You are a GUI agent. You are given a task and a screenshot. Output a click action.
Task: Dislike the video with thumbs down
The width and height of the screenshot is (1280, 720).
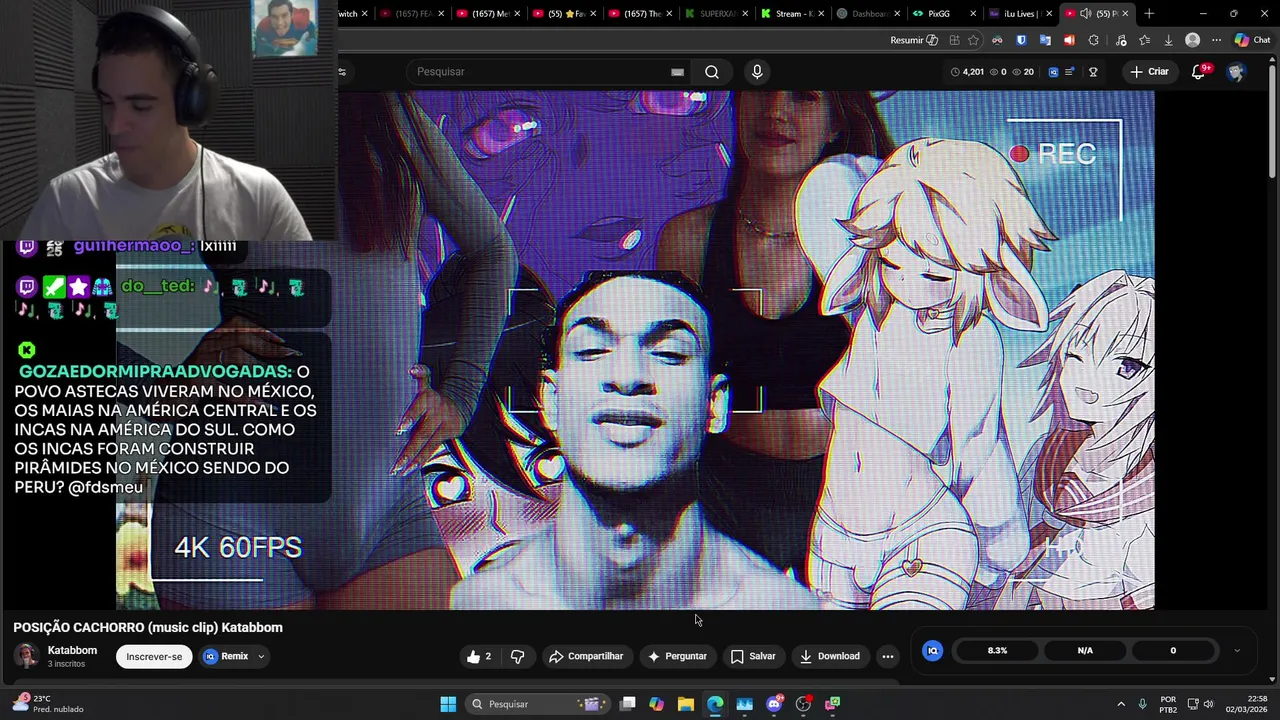coord(517,656)
